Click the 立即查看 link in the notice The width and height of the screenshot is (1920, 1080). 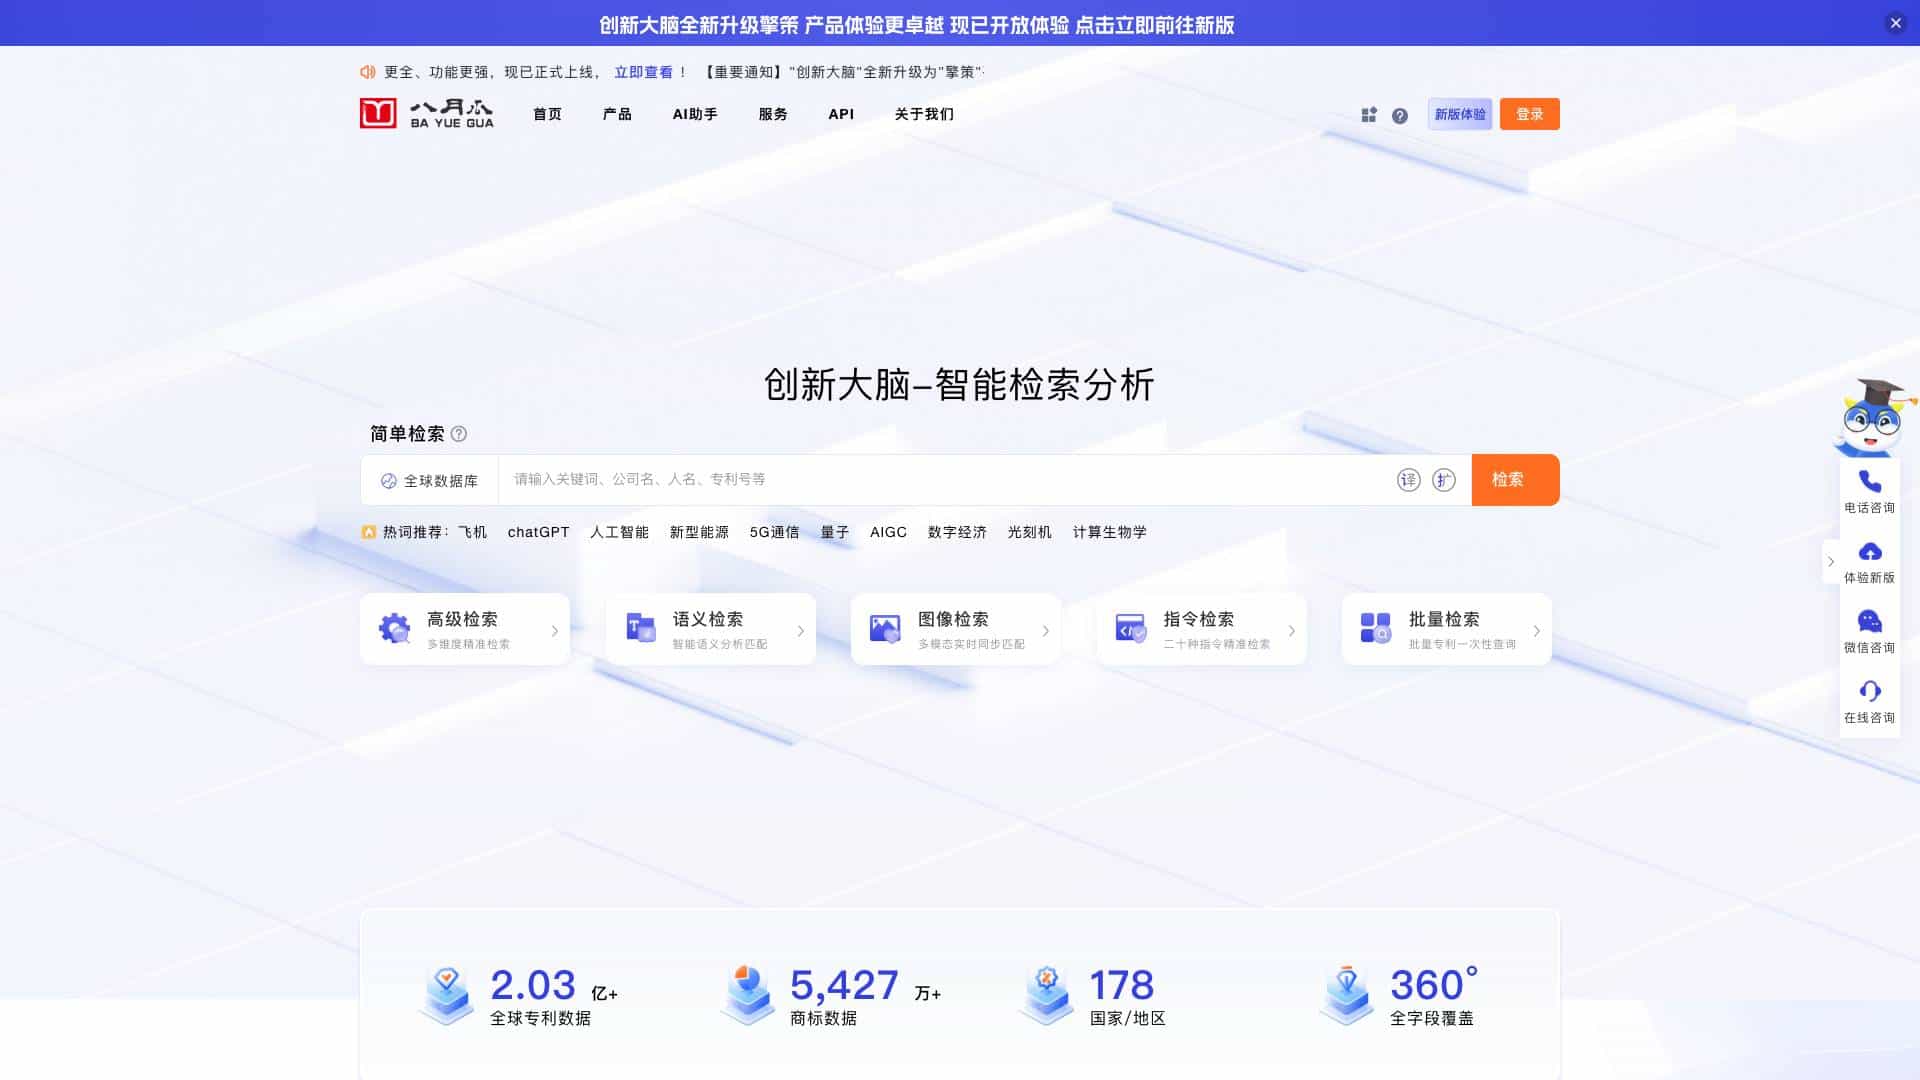644,72
